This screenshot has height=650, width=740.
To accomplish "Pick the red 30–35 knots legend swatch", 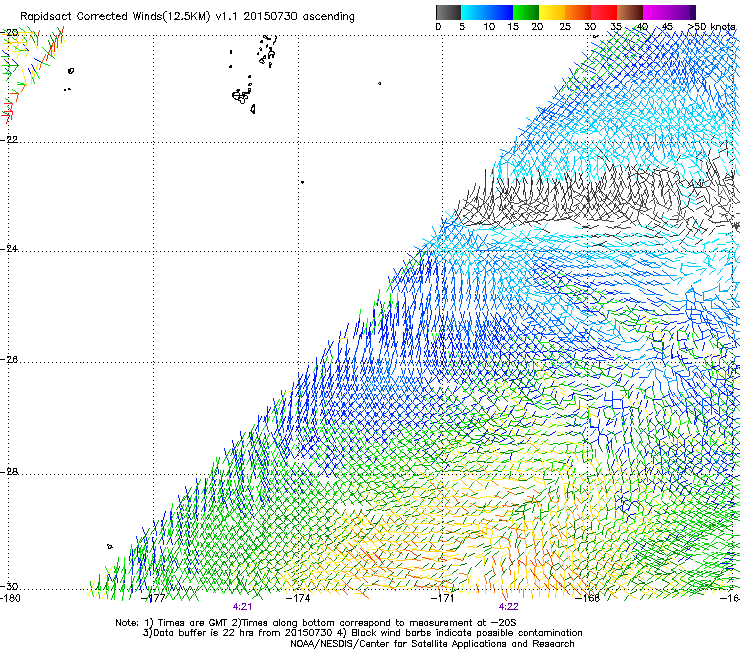I will point(604,12).
